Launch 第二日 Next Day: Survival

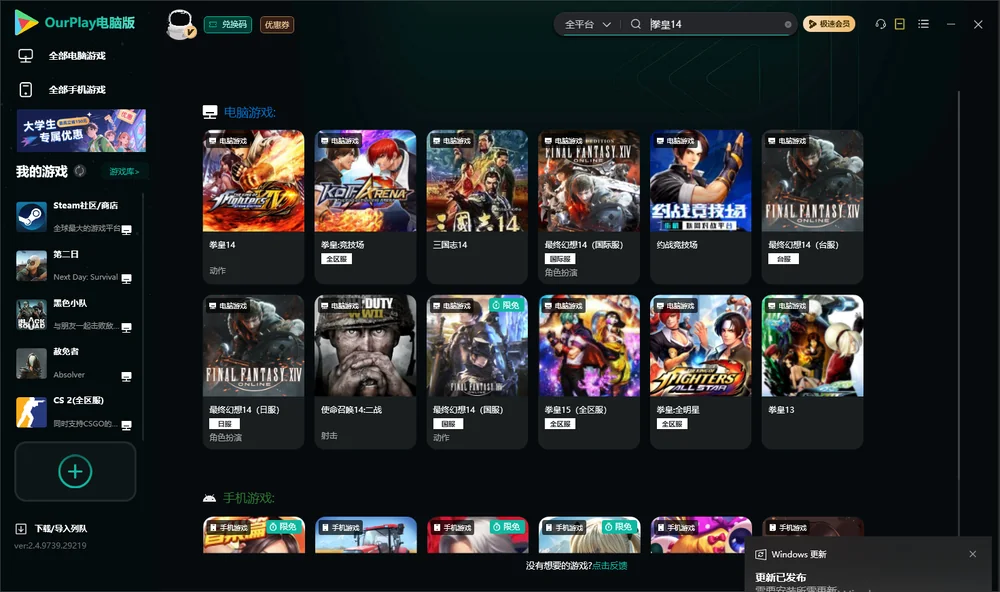[x=74, y=265]
